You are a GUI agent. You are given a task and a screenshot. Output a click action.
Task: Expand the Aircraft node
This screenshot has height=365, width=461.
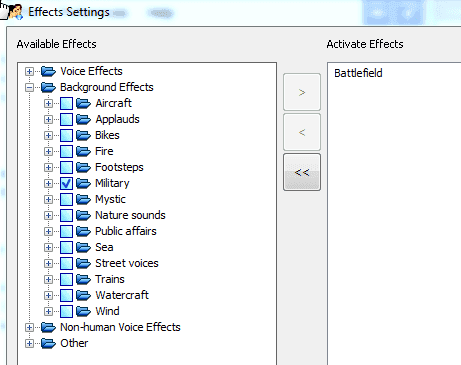[x=48, y=103]
